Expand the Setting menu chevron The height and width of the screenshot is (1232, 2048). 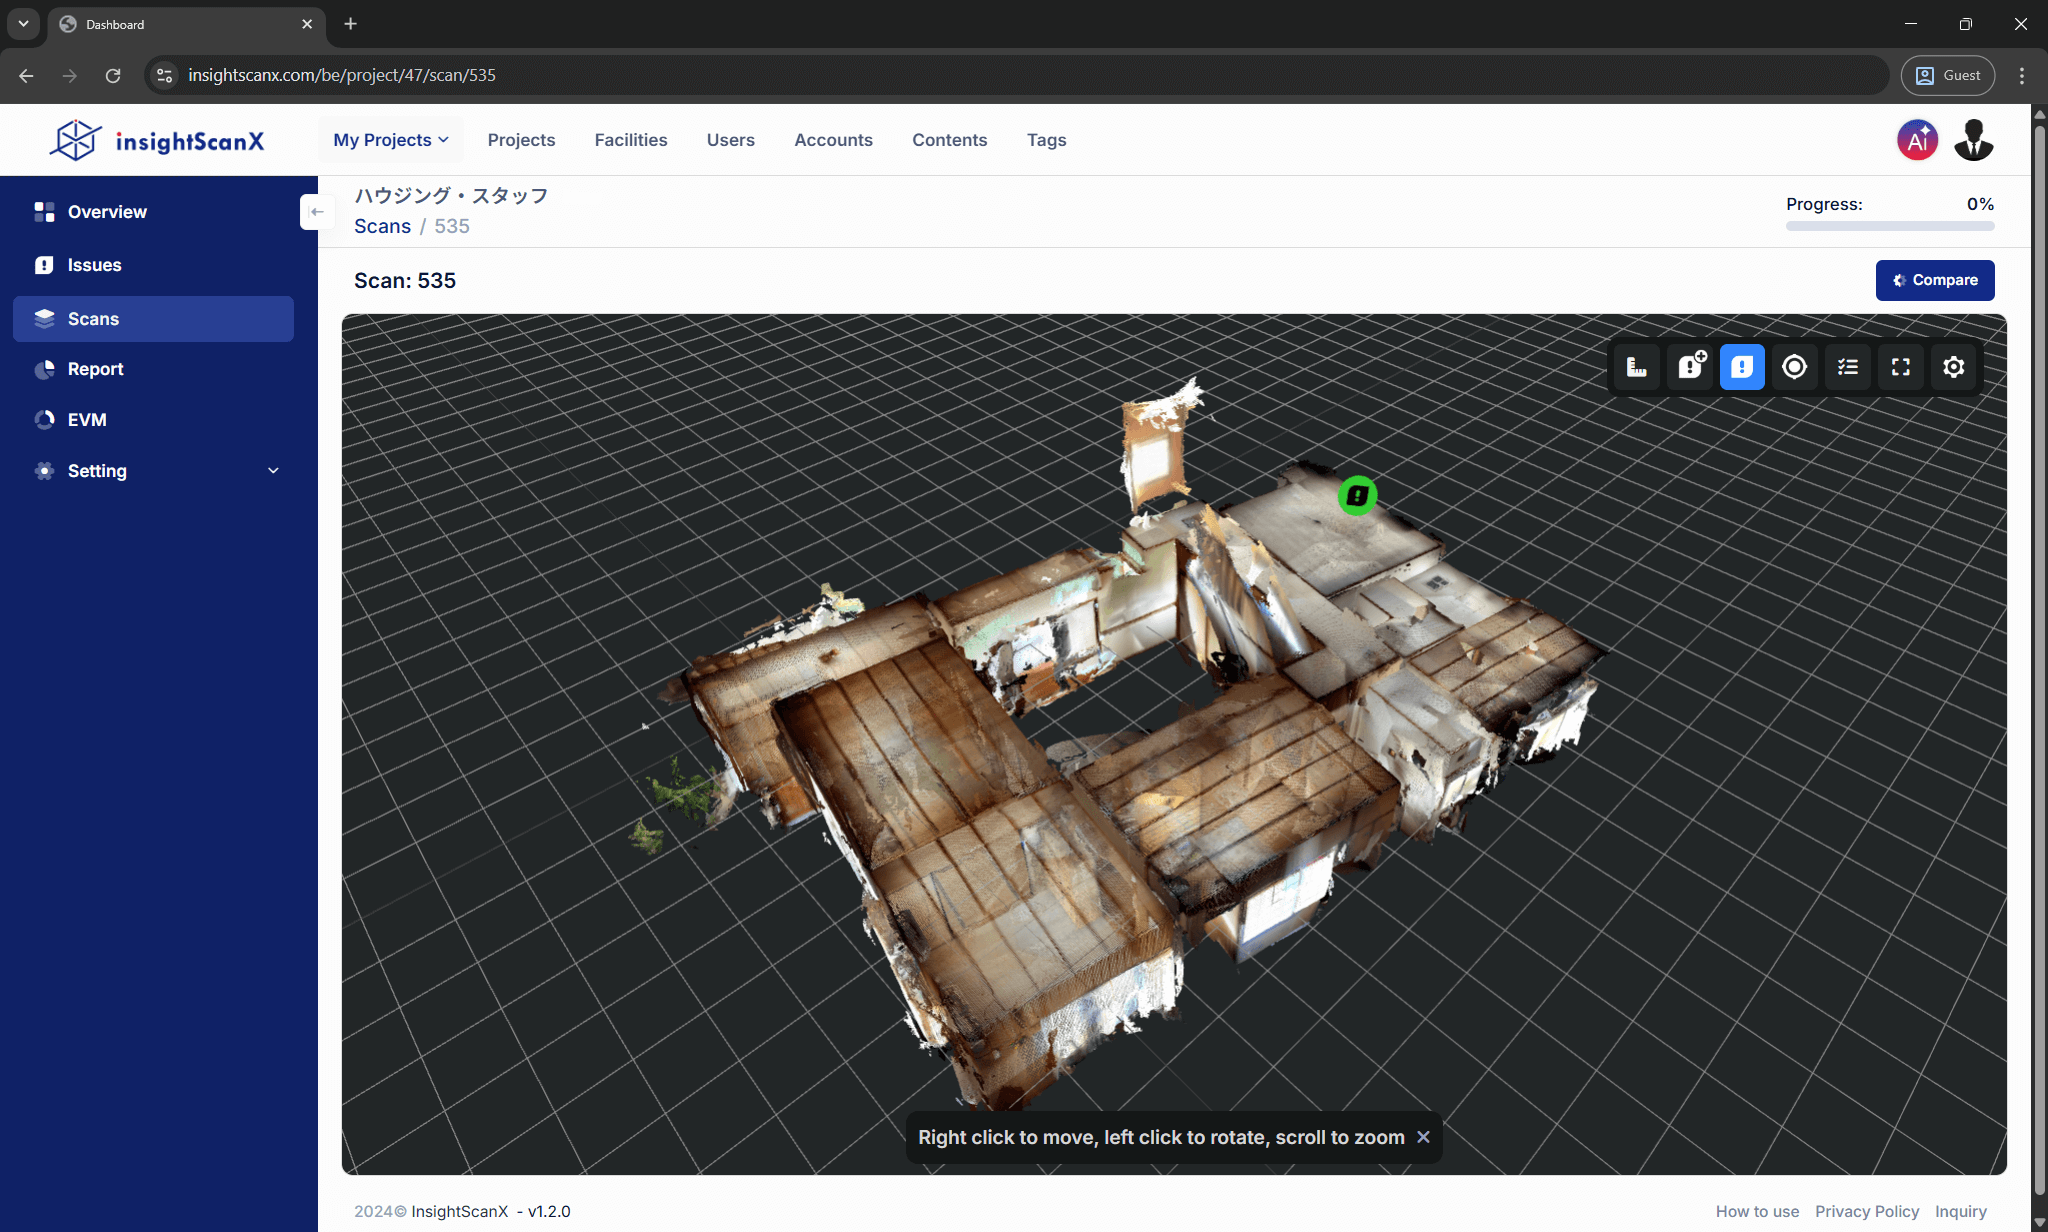(273, 471)
